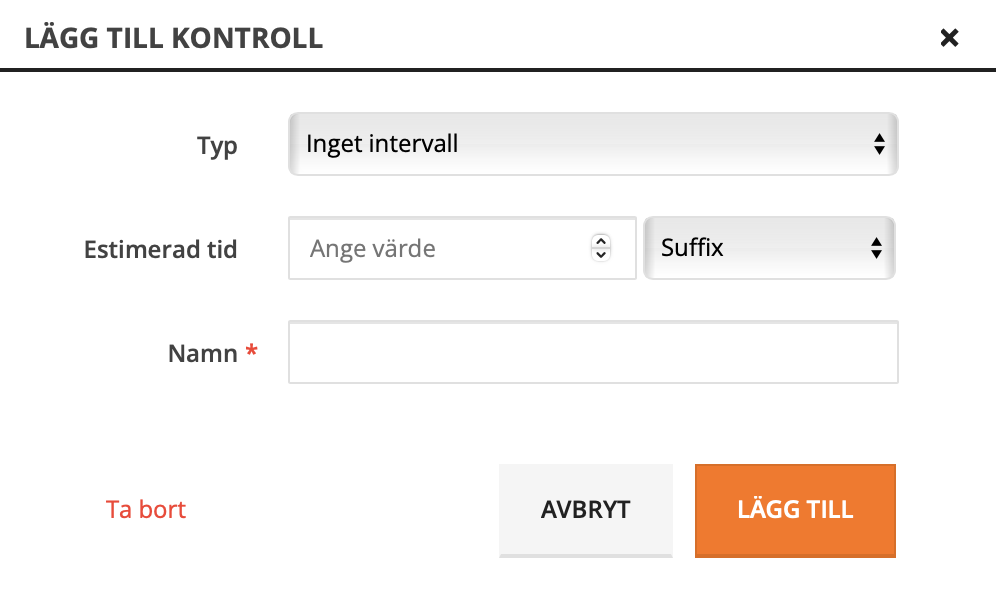996x614 pixels.
Task: Close the Lägg till kontroll dialog
Action: [949, 38]
